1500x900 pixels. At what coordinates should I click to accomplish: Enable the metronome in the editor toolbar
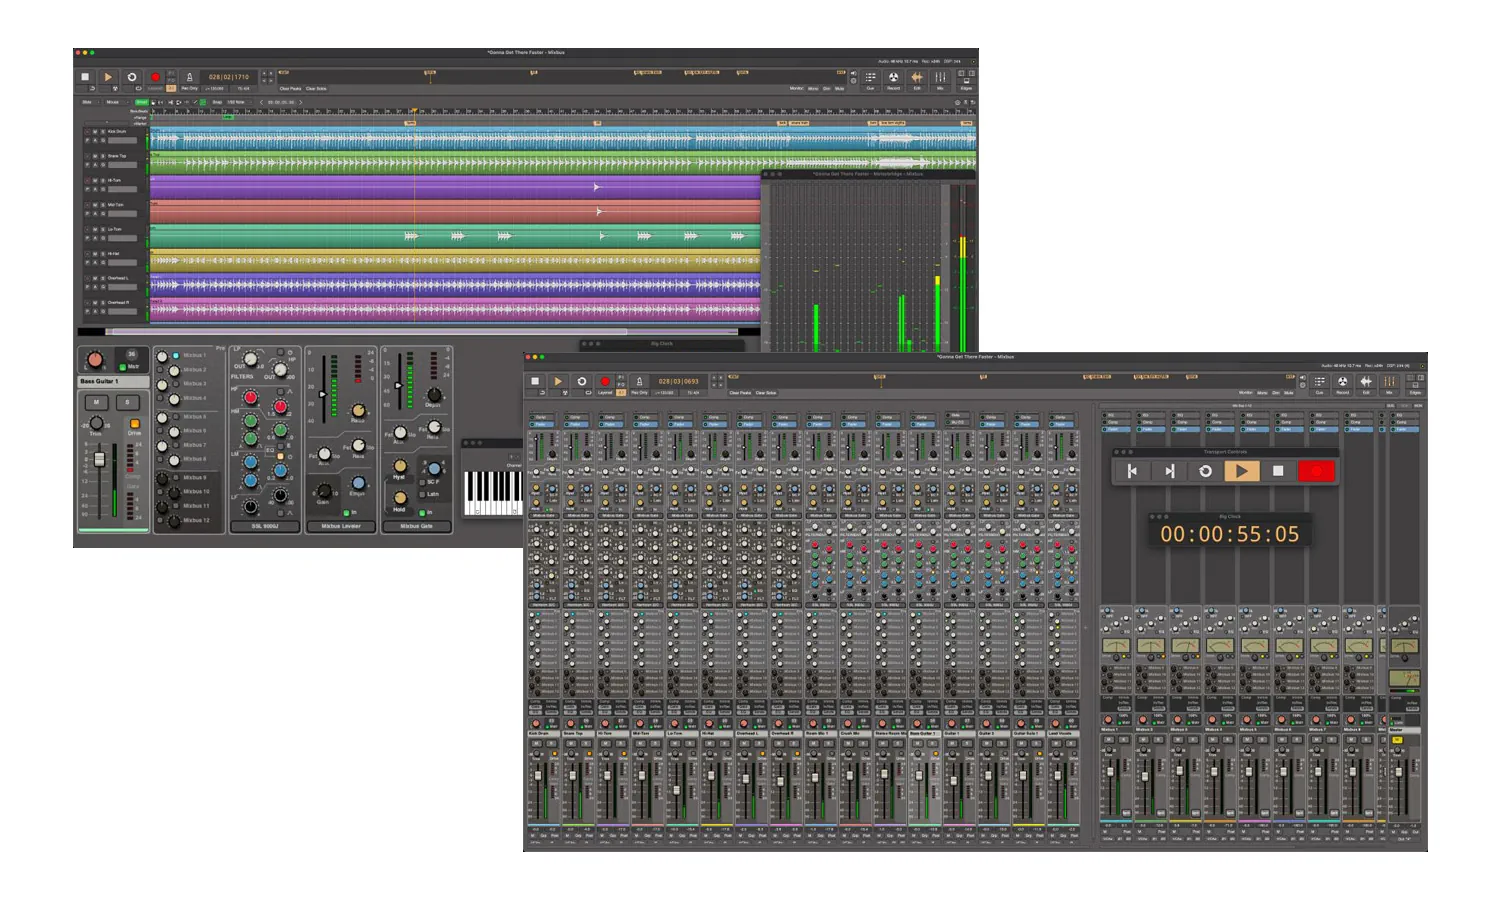[x=189, y=77]
